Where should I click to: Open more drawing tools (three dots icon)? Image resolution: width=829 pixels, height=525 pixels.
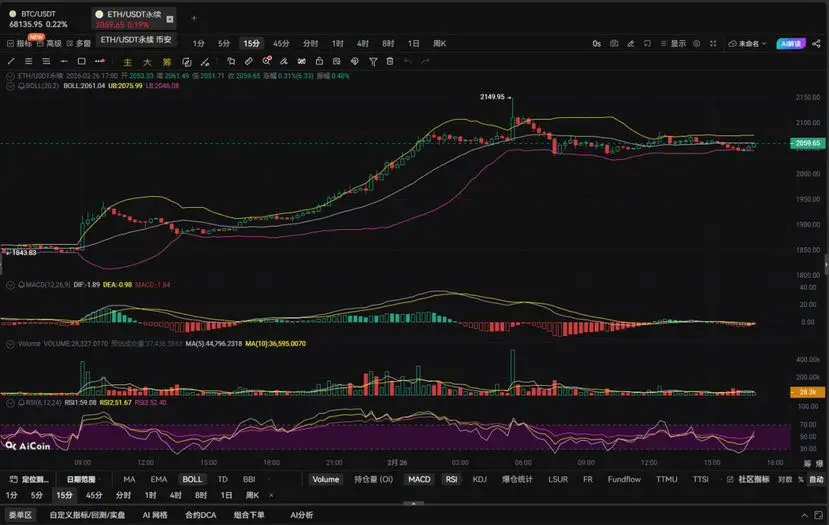99,61
